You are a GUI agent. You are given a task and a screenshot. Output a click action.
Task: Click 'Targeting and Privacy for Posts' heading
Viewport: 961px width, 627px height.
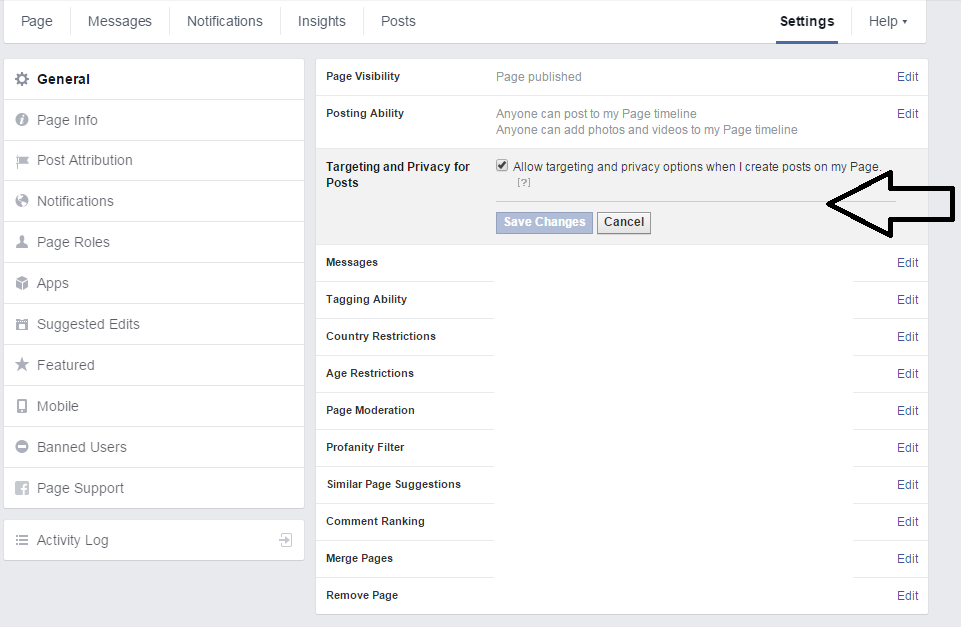398,175
